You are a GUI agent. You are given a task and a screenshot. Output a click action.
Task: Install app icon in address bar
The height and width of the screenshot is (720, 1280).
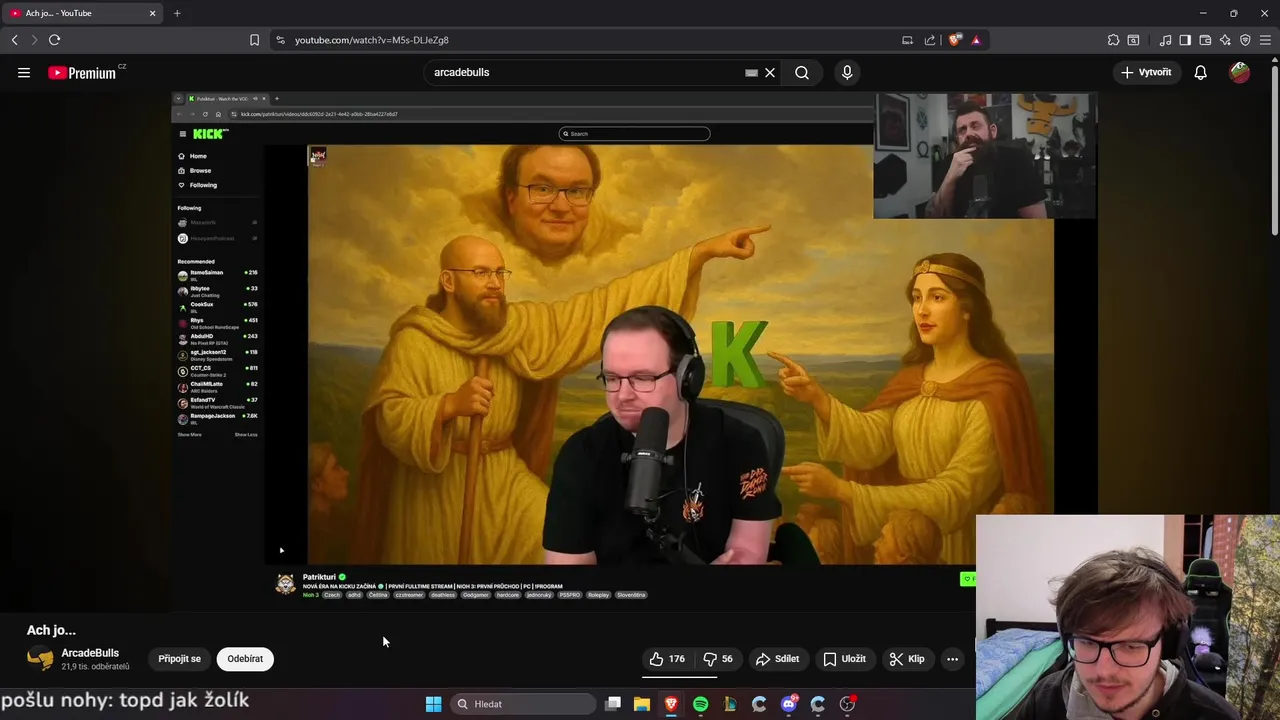907,40
